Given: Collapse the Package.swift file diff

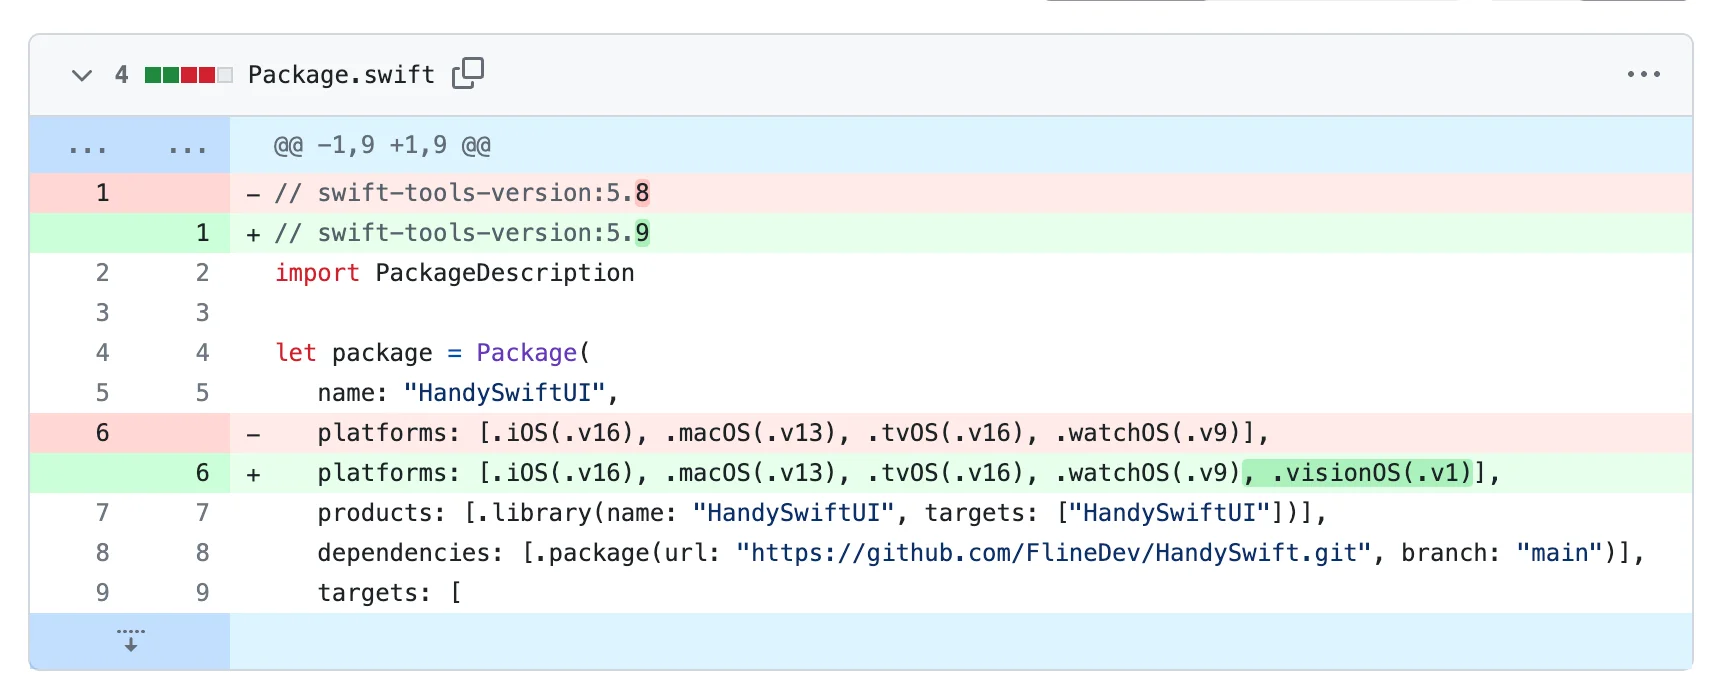Looking at the screenshot, I should click(x=82, y=75).
